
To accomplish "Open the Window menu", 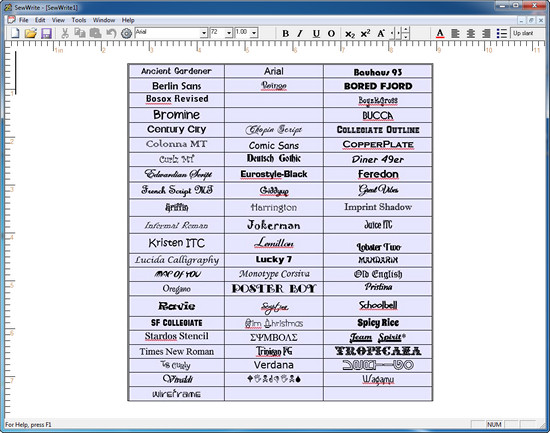I will (x=104, y=20).
